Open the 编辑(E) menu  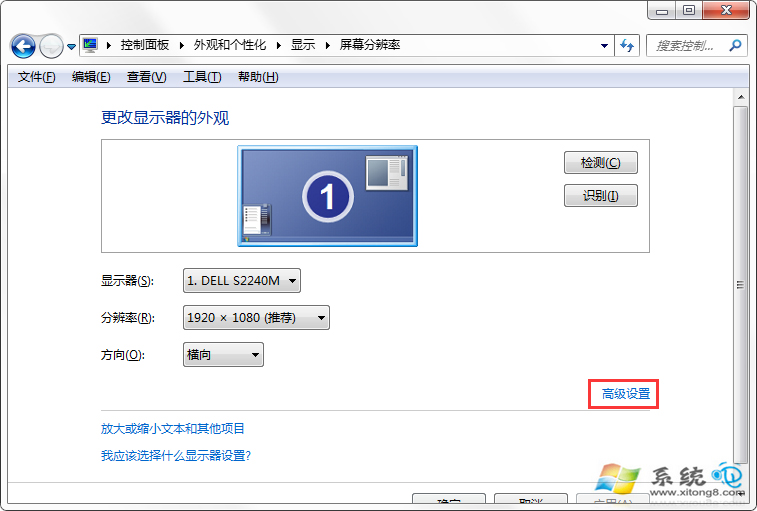click(91, 77)
